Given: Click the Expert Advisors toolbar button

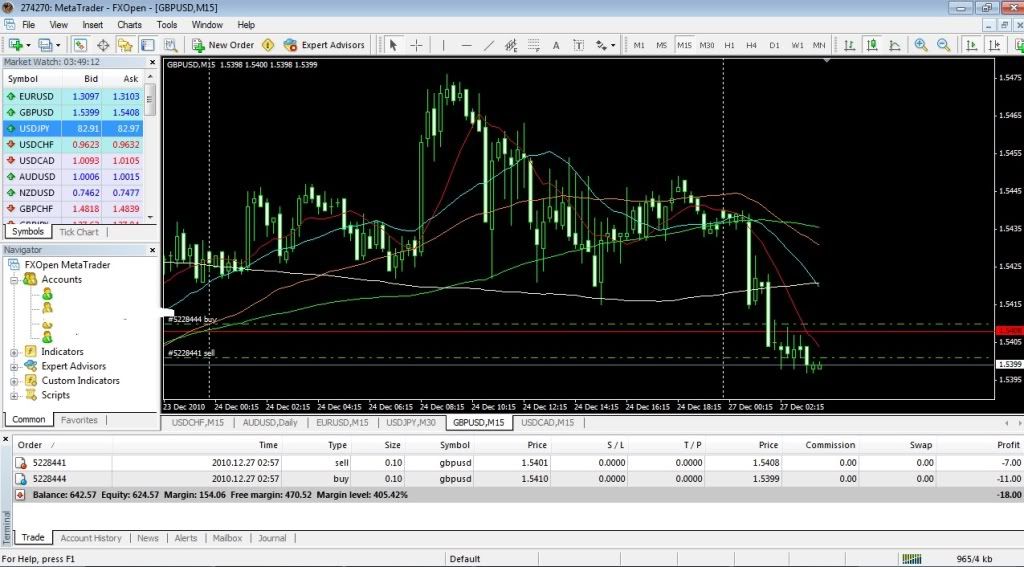Looking at the screenshot, I should (325, 45).
